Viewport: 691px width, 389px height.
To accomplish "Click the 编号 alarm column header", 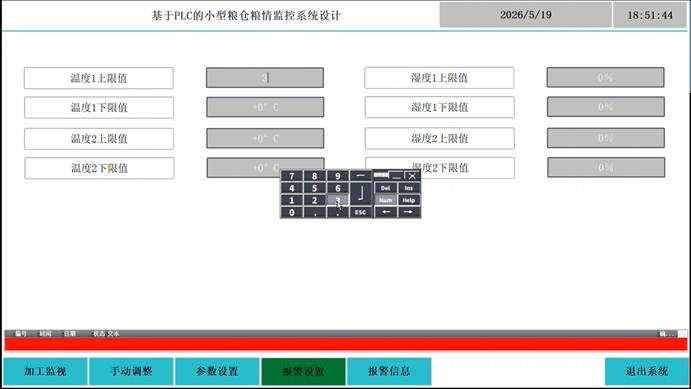I will [x=21, y=334].
